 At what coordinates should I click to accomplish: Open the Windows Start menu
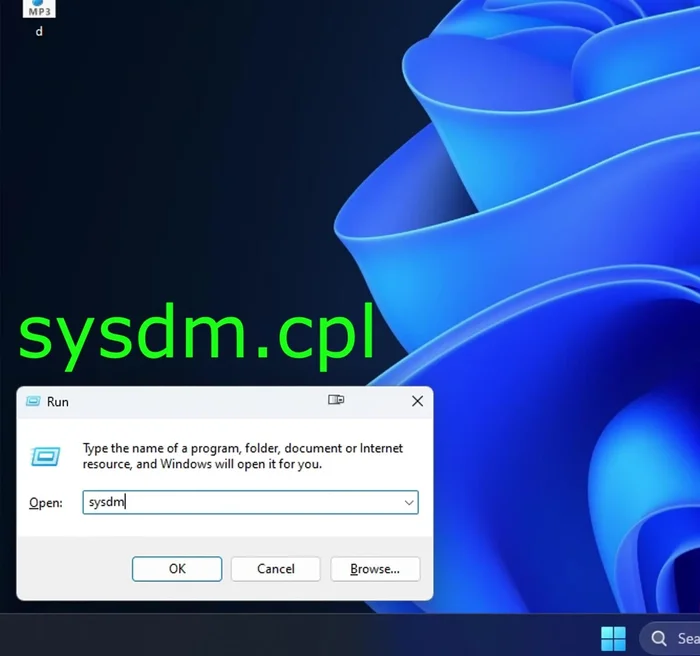(x=613, y=637)
